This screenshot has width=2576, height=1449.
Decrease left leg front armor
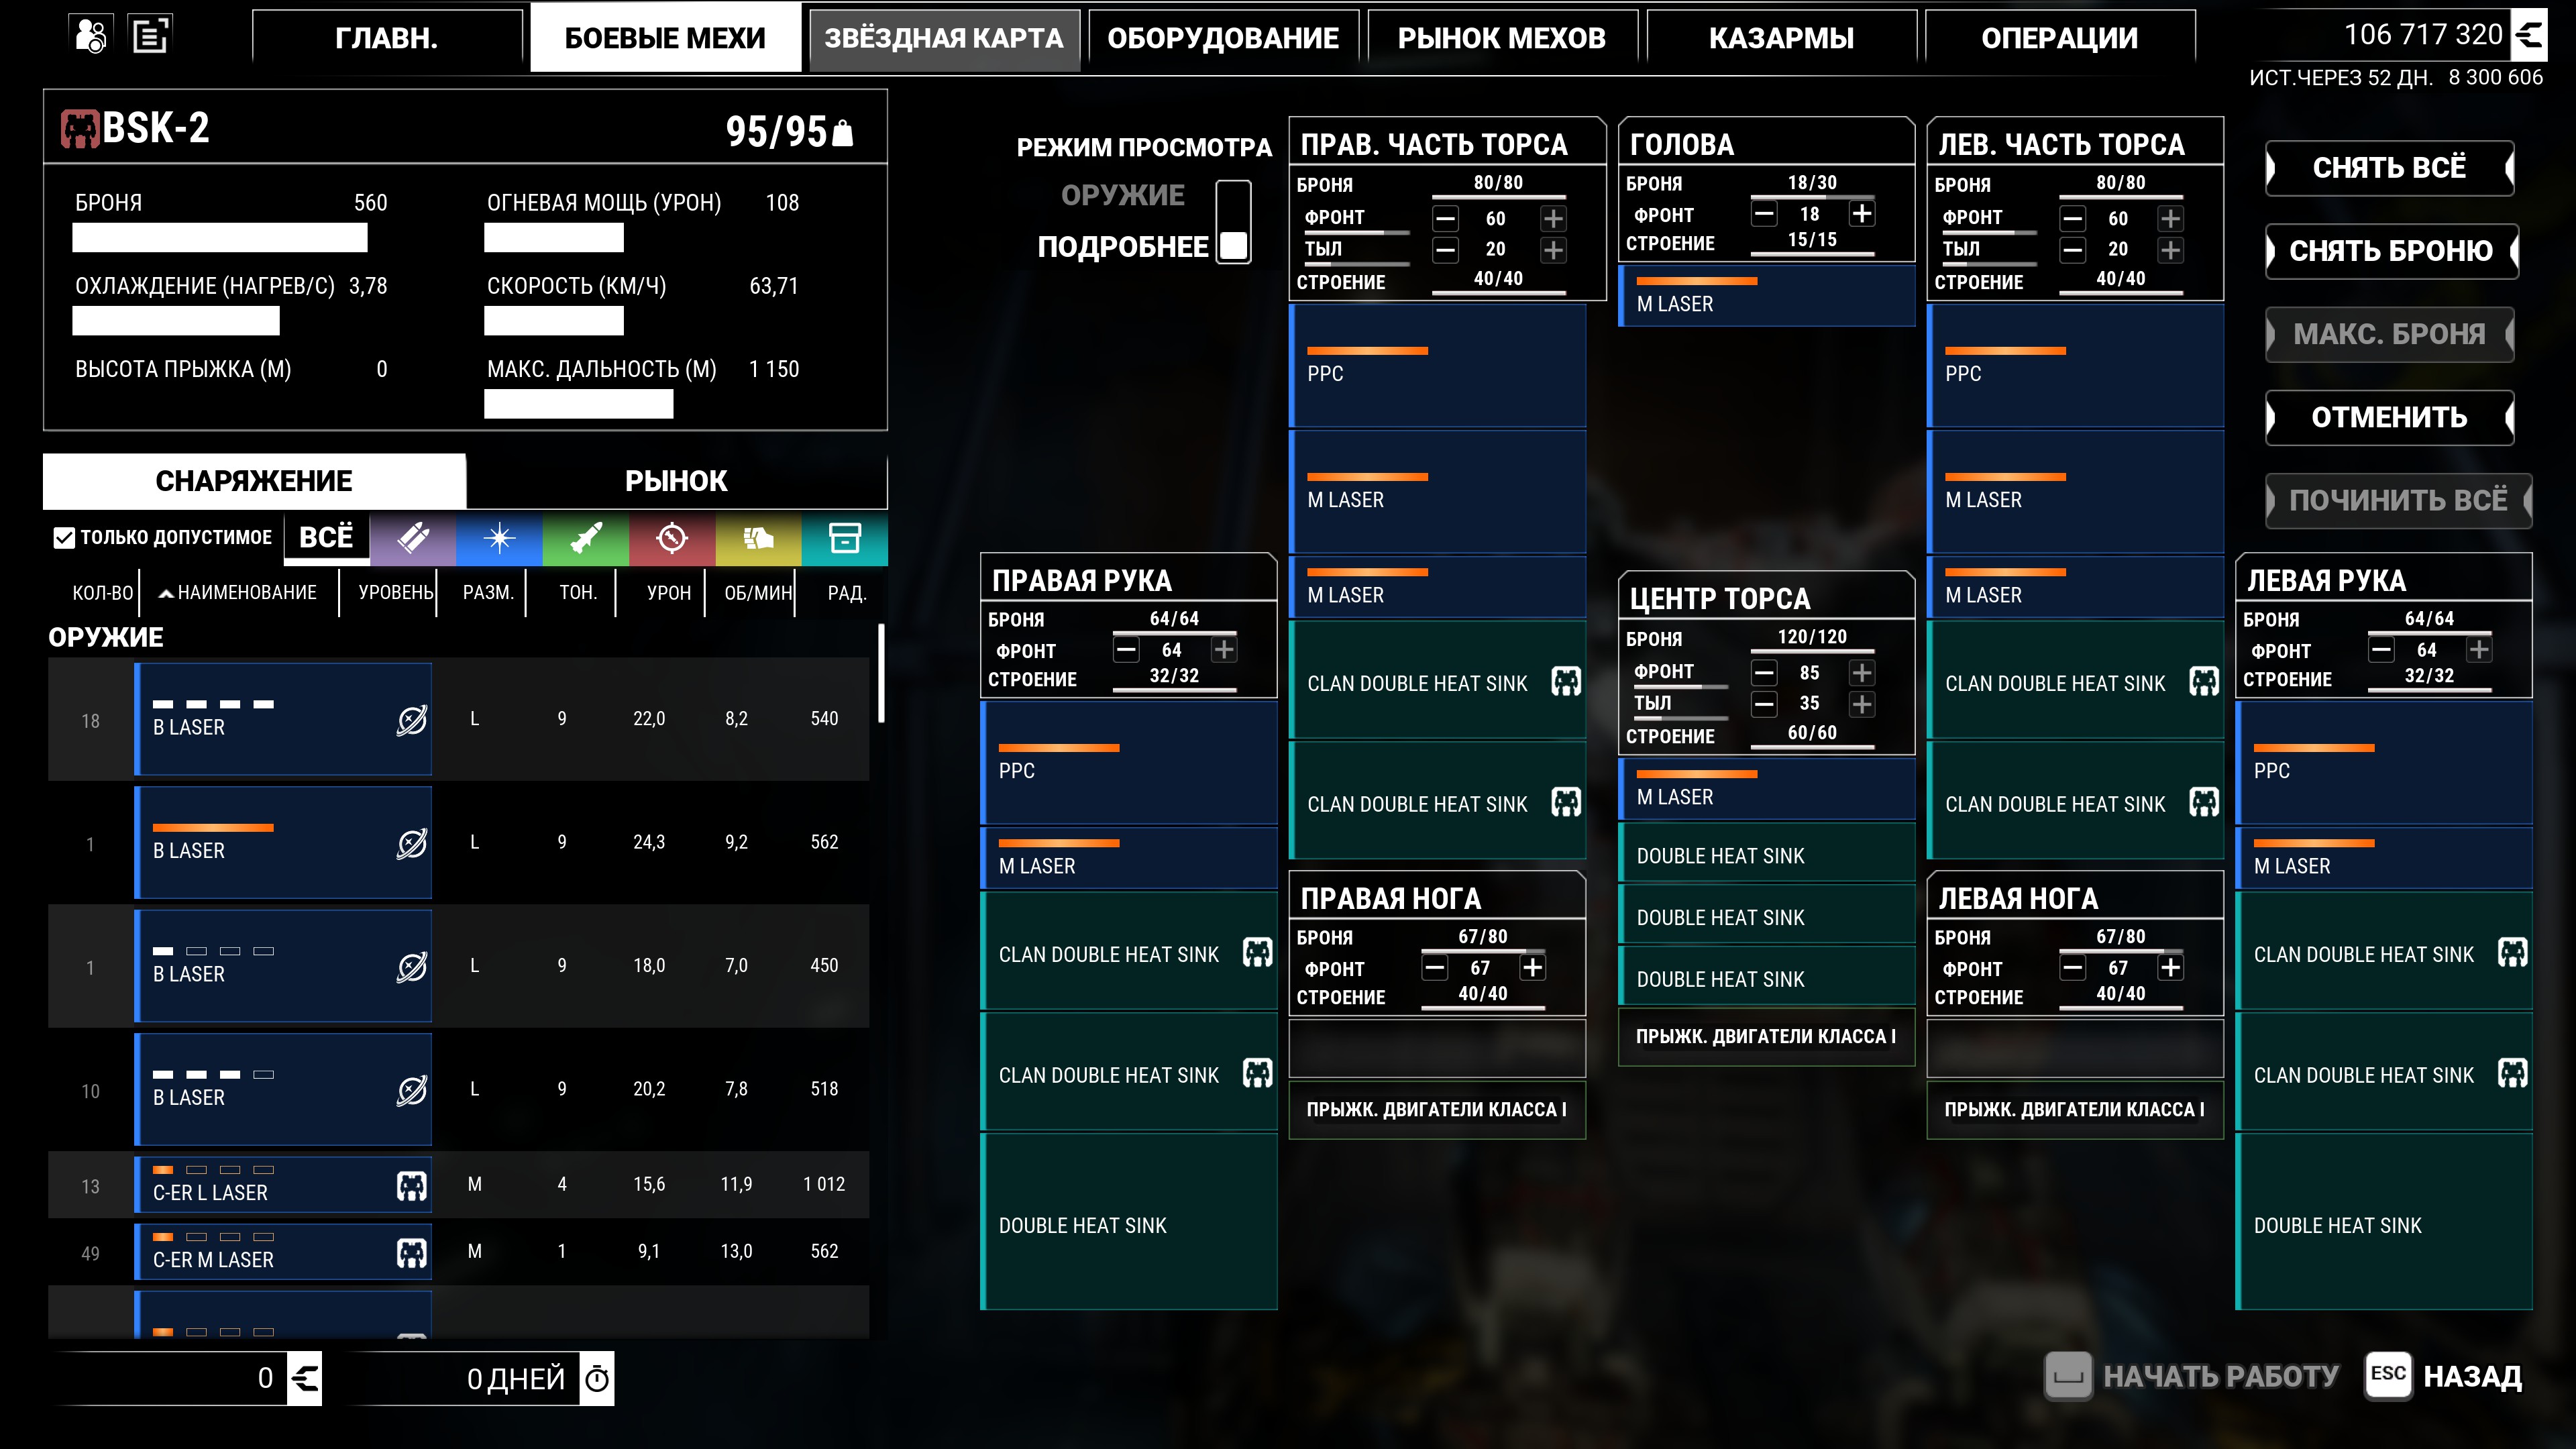point(2073,968)
